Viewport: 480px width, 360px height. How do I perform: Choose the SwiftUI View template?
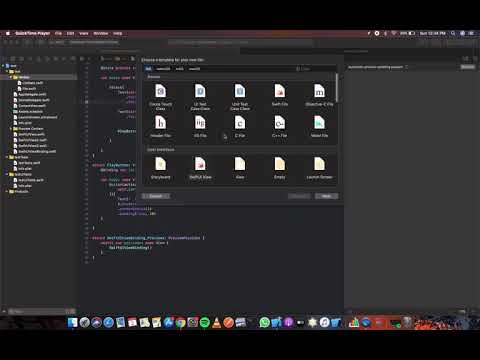click(x=200, y=168)
